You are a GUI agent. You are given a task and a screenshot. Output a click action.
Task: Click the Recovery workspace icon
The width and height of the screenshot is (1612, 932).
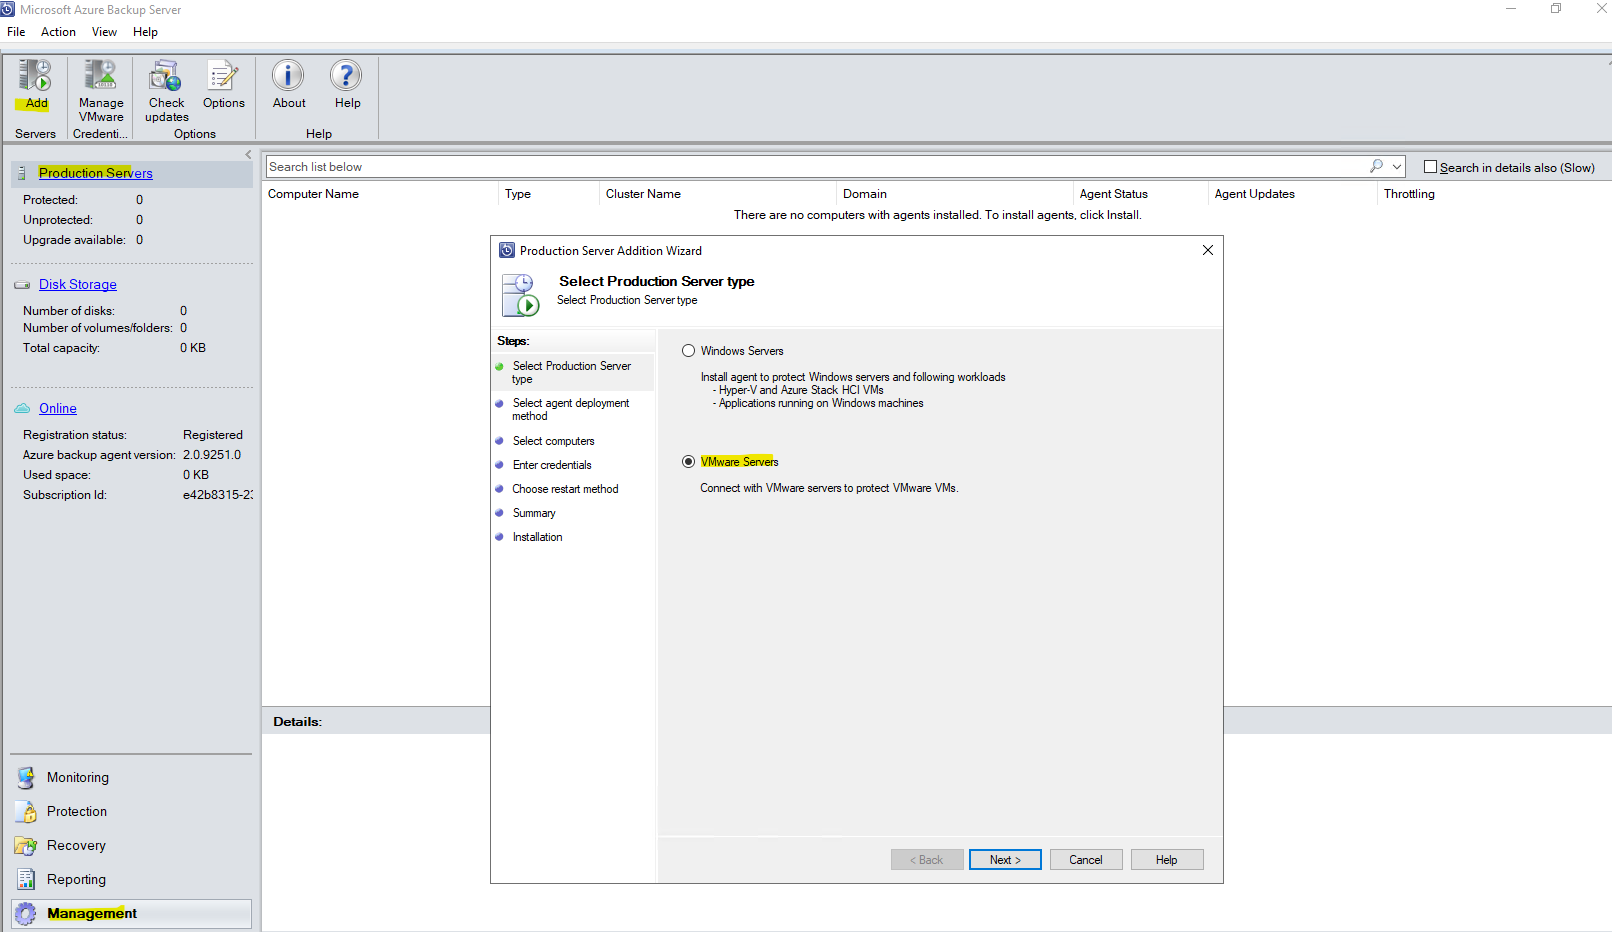26,846
